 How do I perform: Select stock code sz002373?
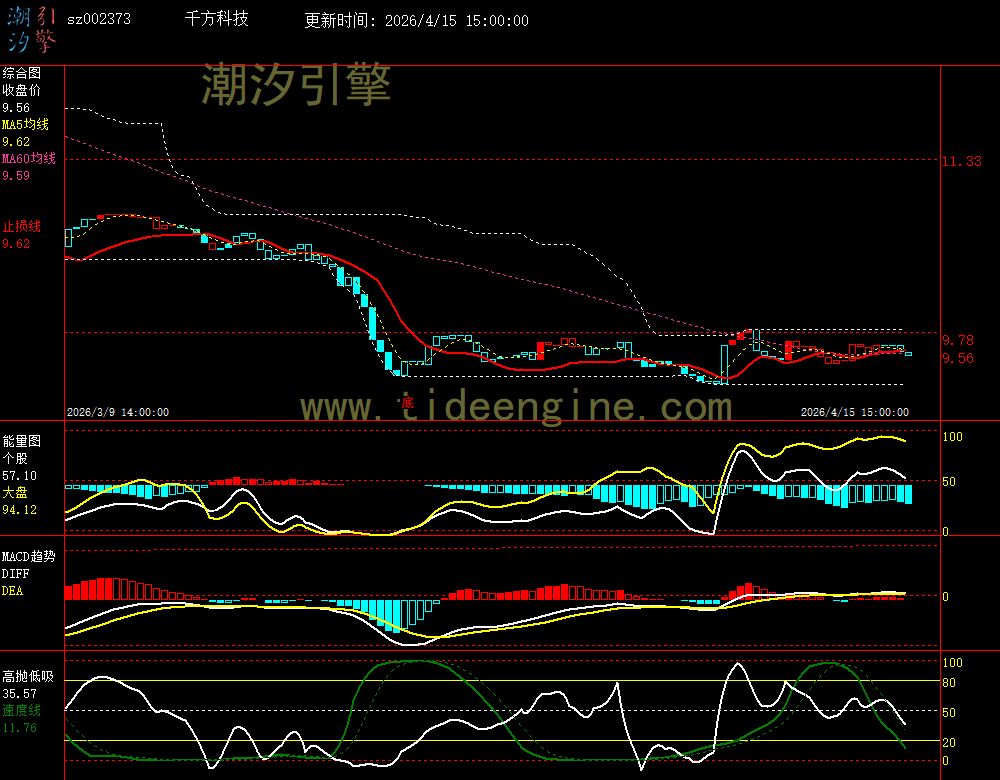coord(98,19)
